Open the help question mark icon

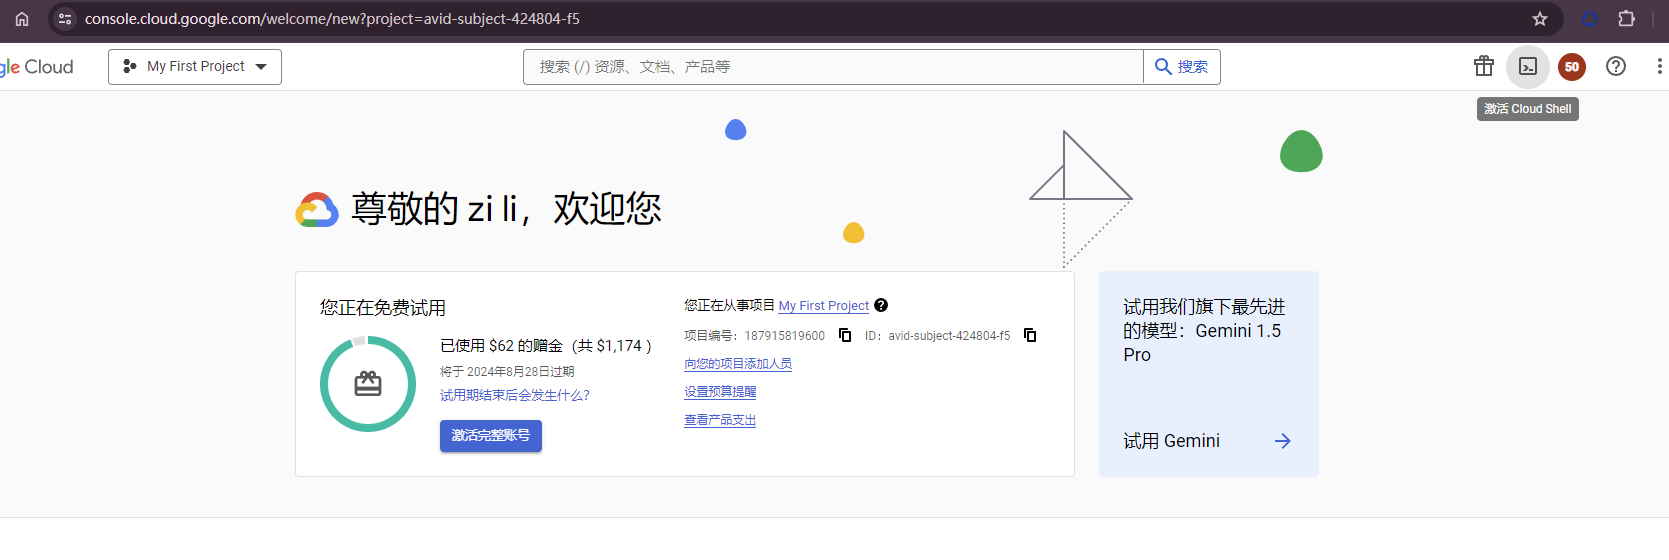pos(1616,66)
